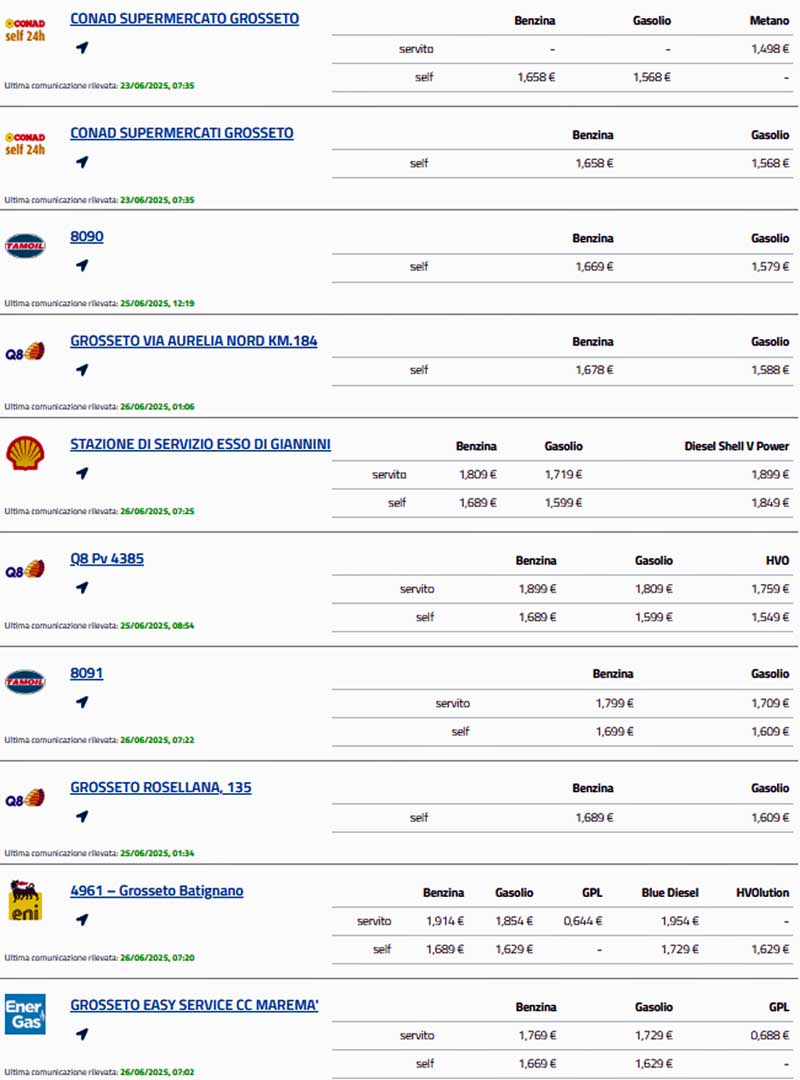
Task: Click navigation arrow under CONAD SUPERMERCATO GROSSETO
Action: [82, 47]
